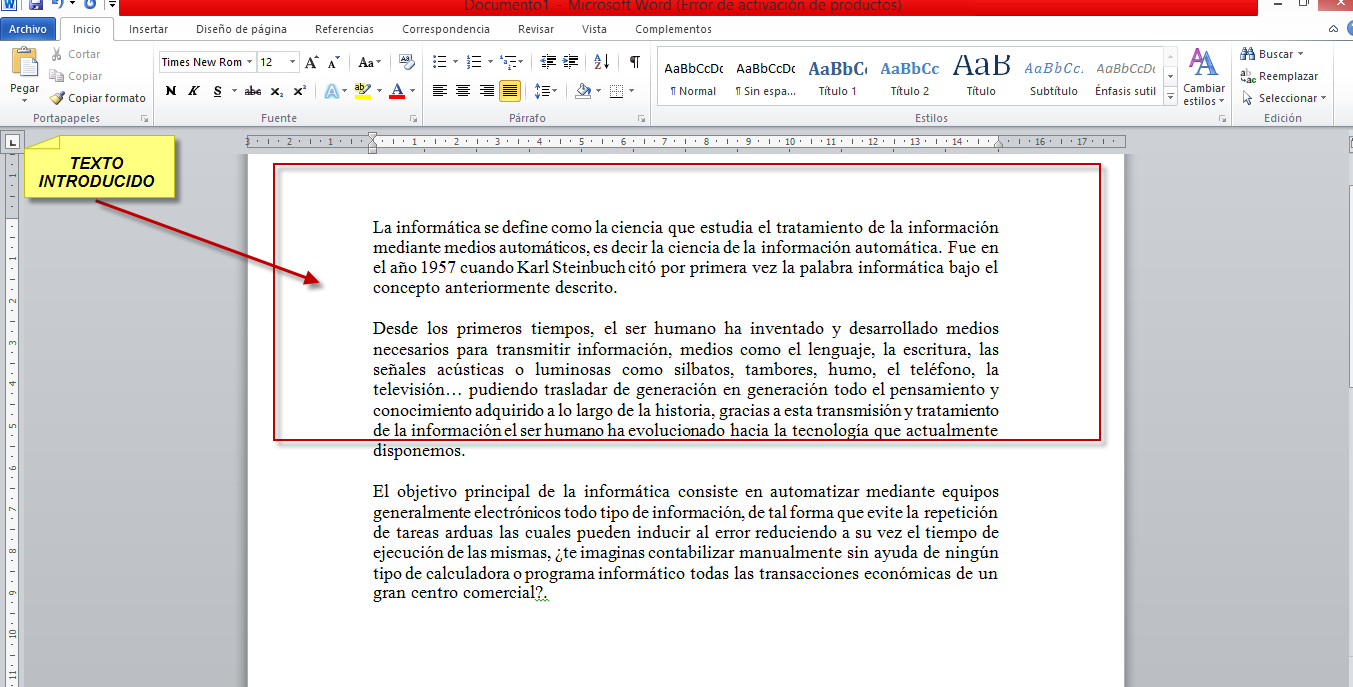Open the Times New Roman font dropdown
This screenshot has height=687, width=1353.
pyautogui.click(x=207, y=62)
